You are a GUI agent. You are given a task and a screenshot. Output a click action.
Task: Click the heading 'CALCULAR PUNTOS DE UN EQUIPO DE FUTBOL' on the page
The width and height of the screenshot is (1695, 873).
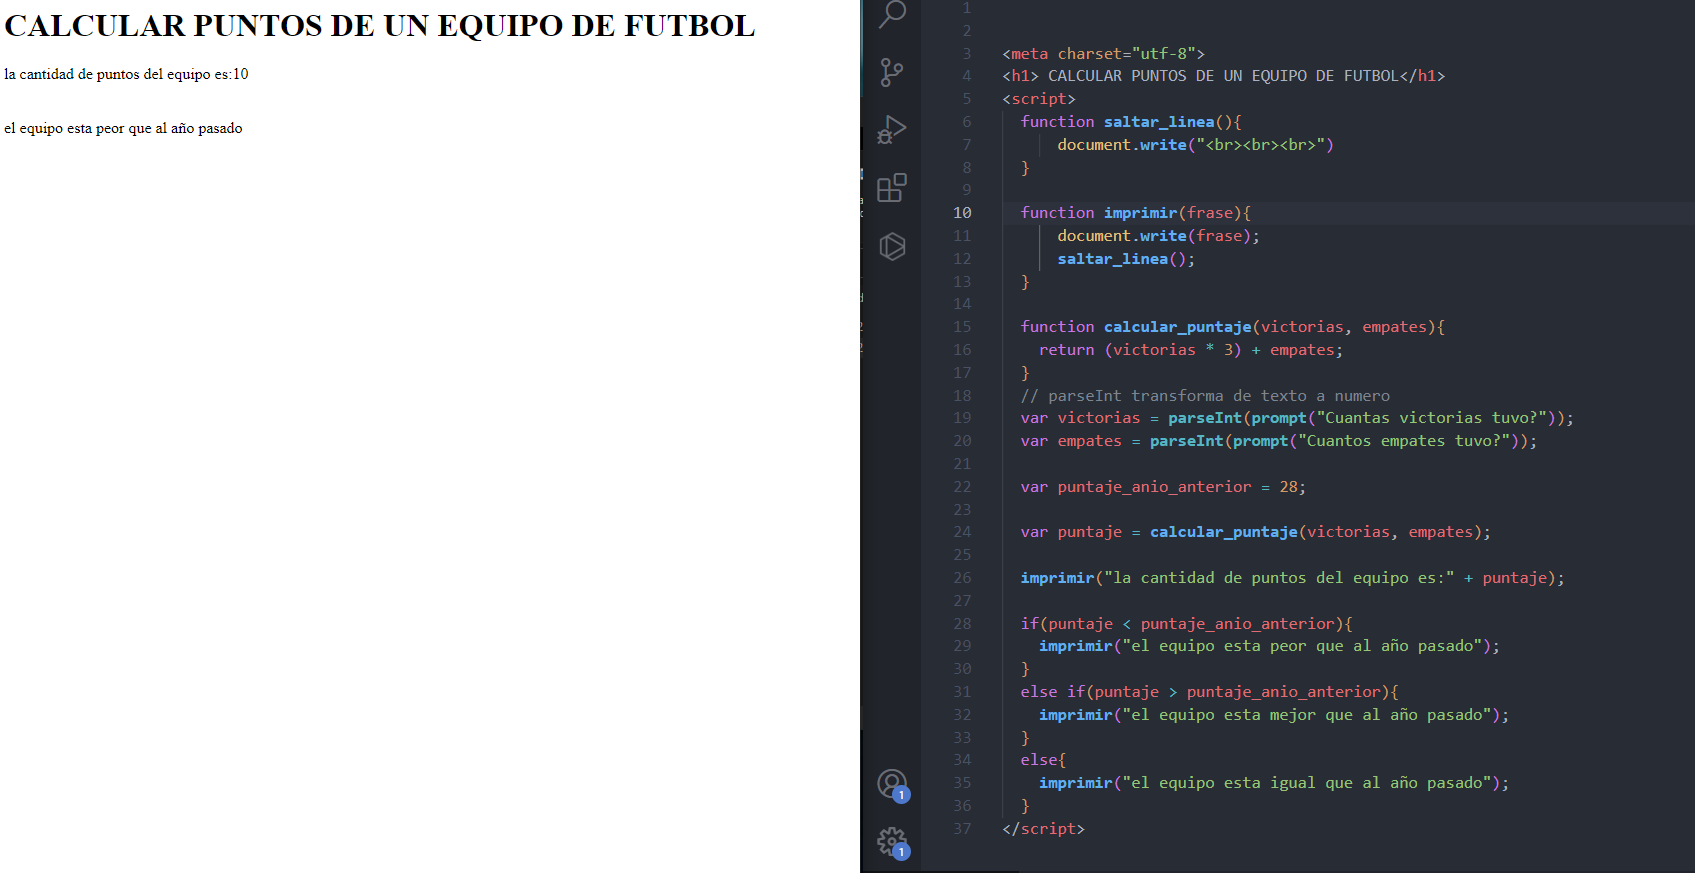(x=379, y=26)
